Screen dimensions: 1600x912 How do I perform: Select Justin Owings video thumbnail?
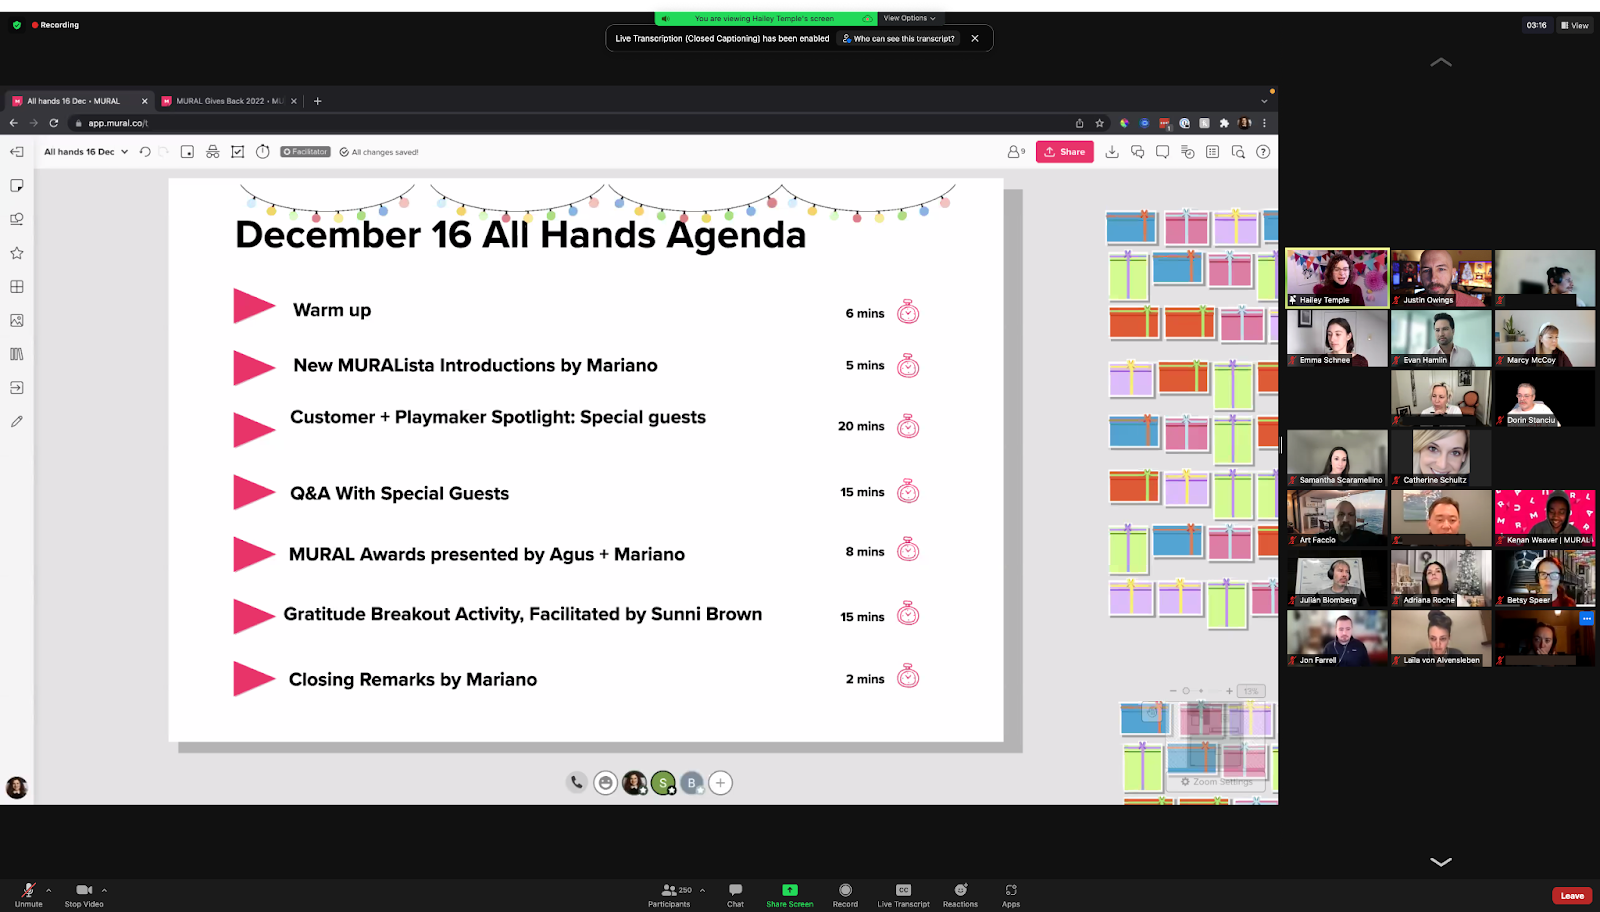click(1441, 277)
